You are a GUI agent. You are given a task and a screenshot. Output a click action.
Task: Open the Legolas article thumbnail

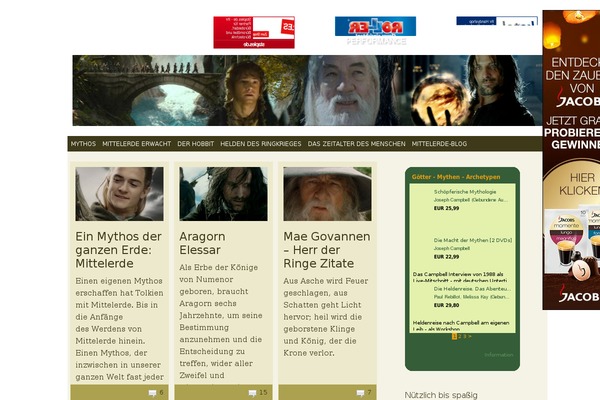[119, 194]
